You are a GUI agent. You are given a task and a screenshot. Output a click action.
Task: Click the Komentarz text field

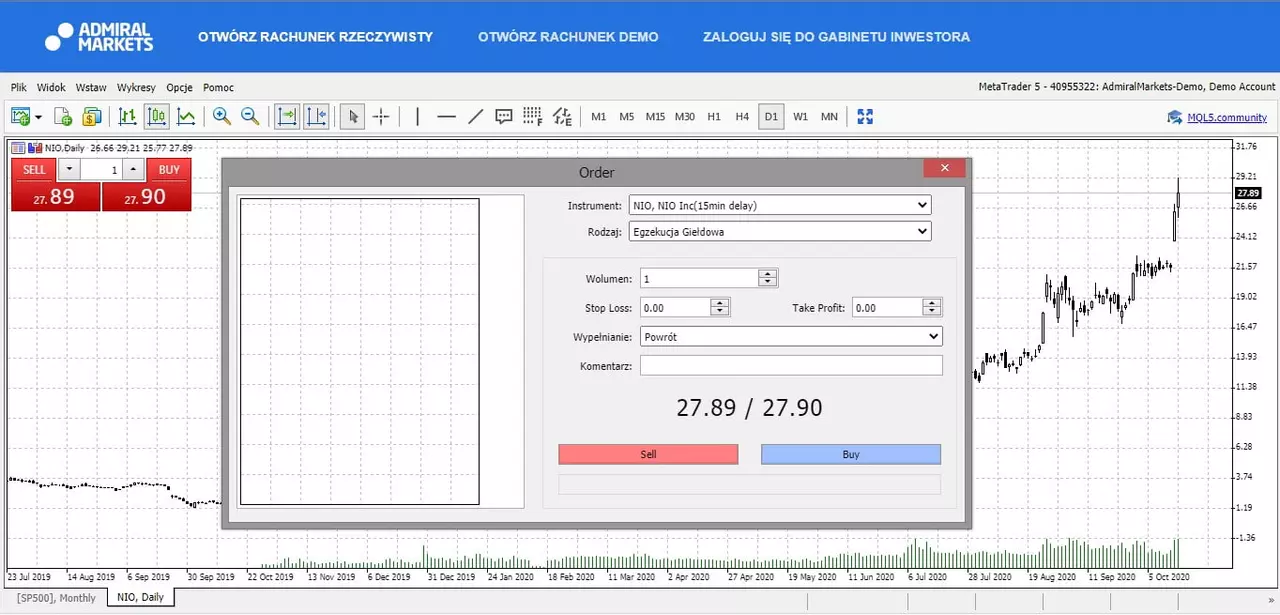tap(791, 366)
